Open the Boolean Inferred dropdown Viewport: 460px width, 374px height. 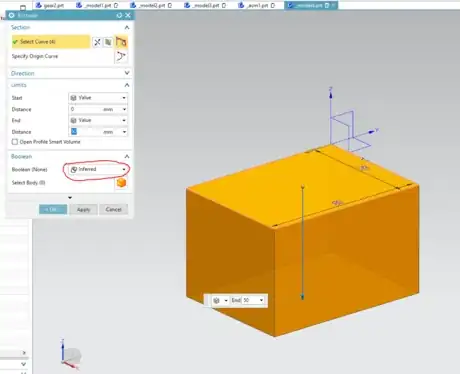(x=98, y=169)
